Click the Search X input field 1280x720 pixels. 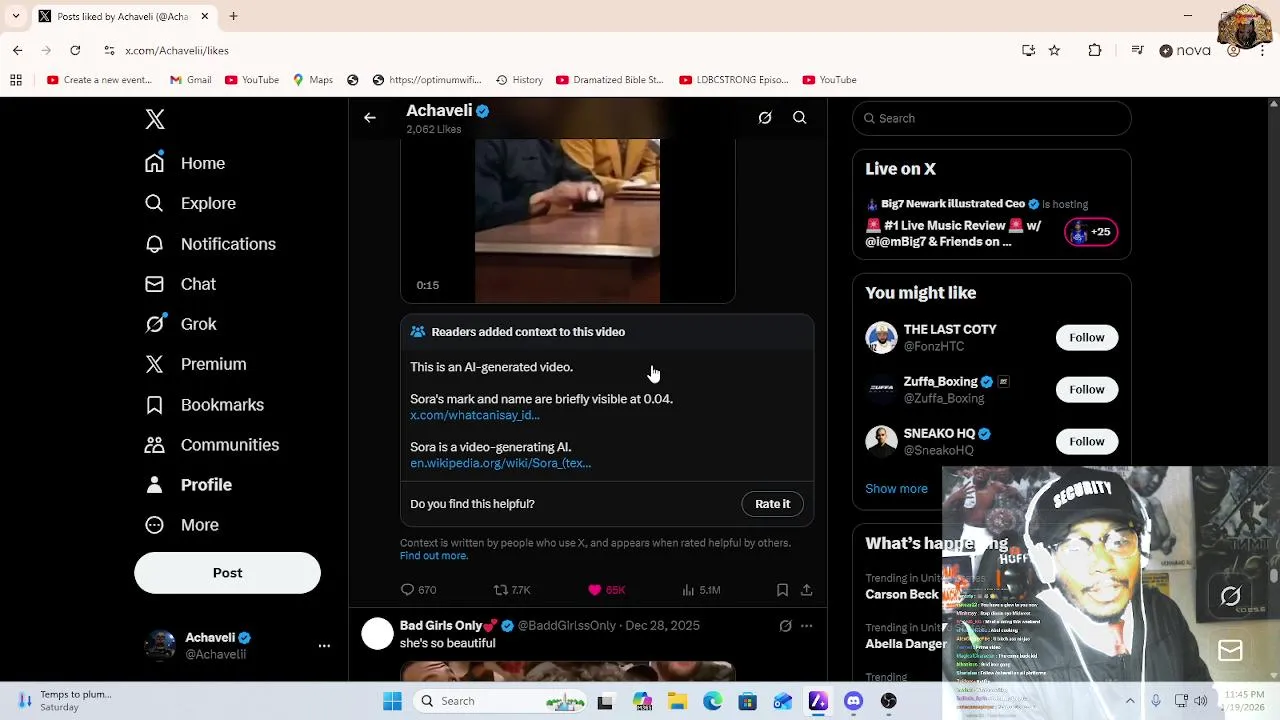click(x=992, y=118)
